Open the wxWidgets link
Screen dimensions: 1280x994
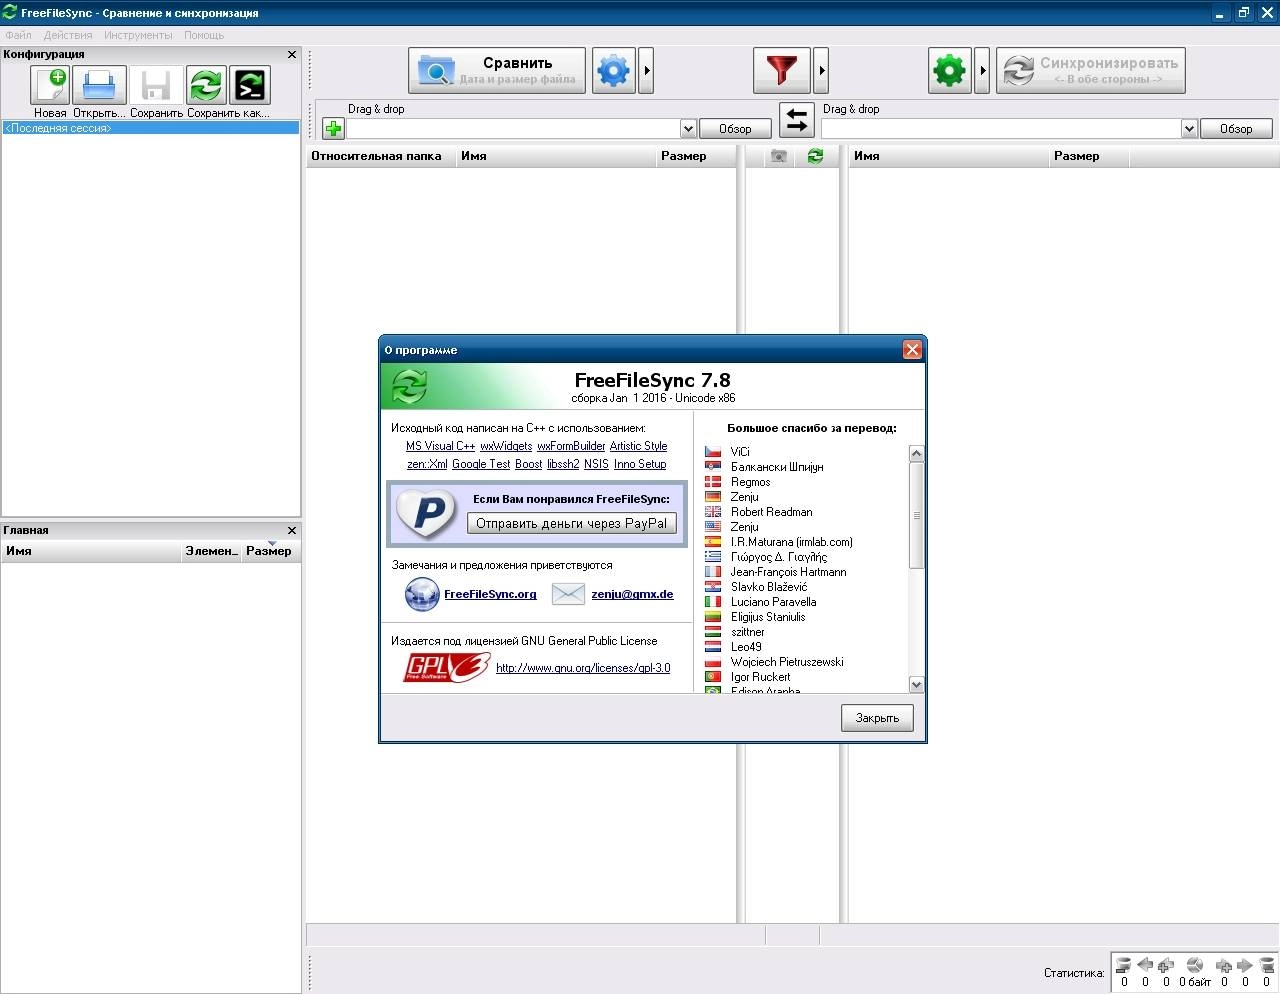click(x=506, y=446)
